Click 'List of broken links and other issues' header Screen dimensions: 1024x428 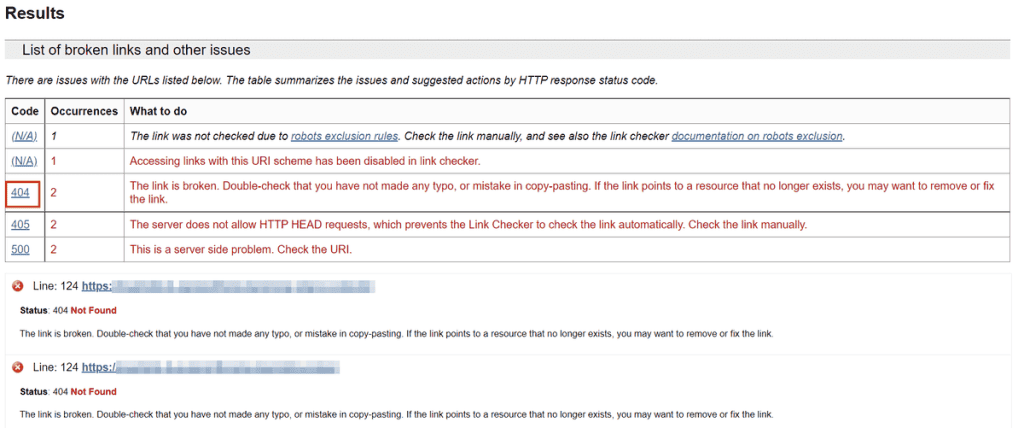tap(136, 50)
